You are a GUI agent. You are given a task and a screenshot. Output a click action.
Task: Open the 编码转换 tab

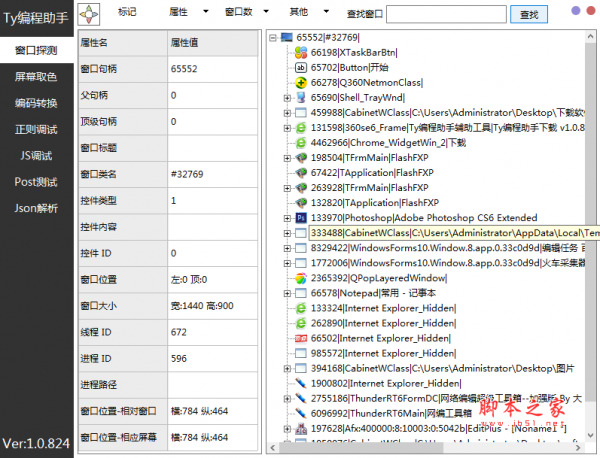pos(37,103)
